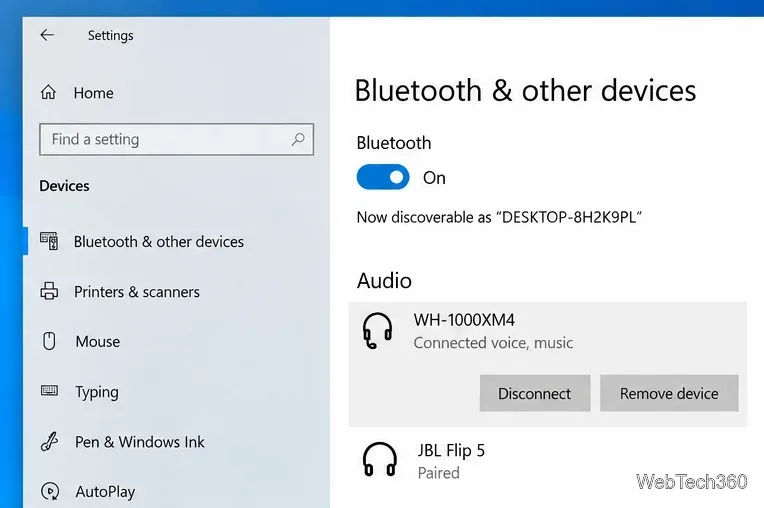
Task: Click the Connected voice, music status
Action: tap(493, 343)
